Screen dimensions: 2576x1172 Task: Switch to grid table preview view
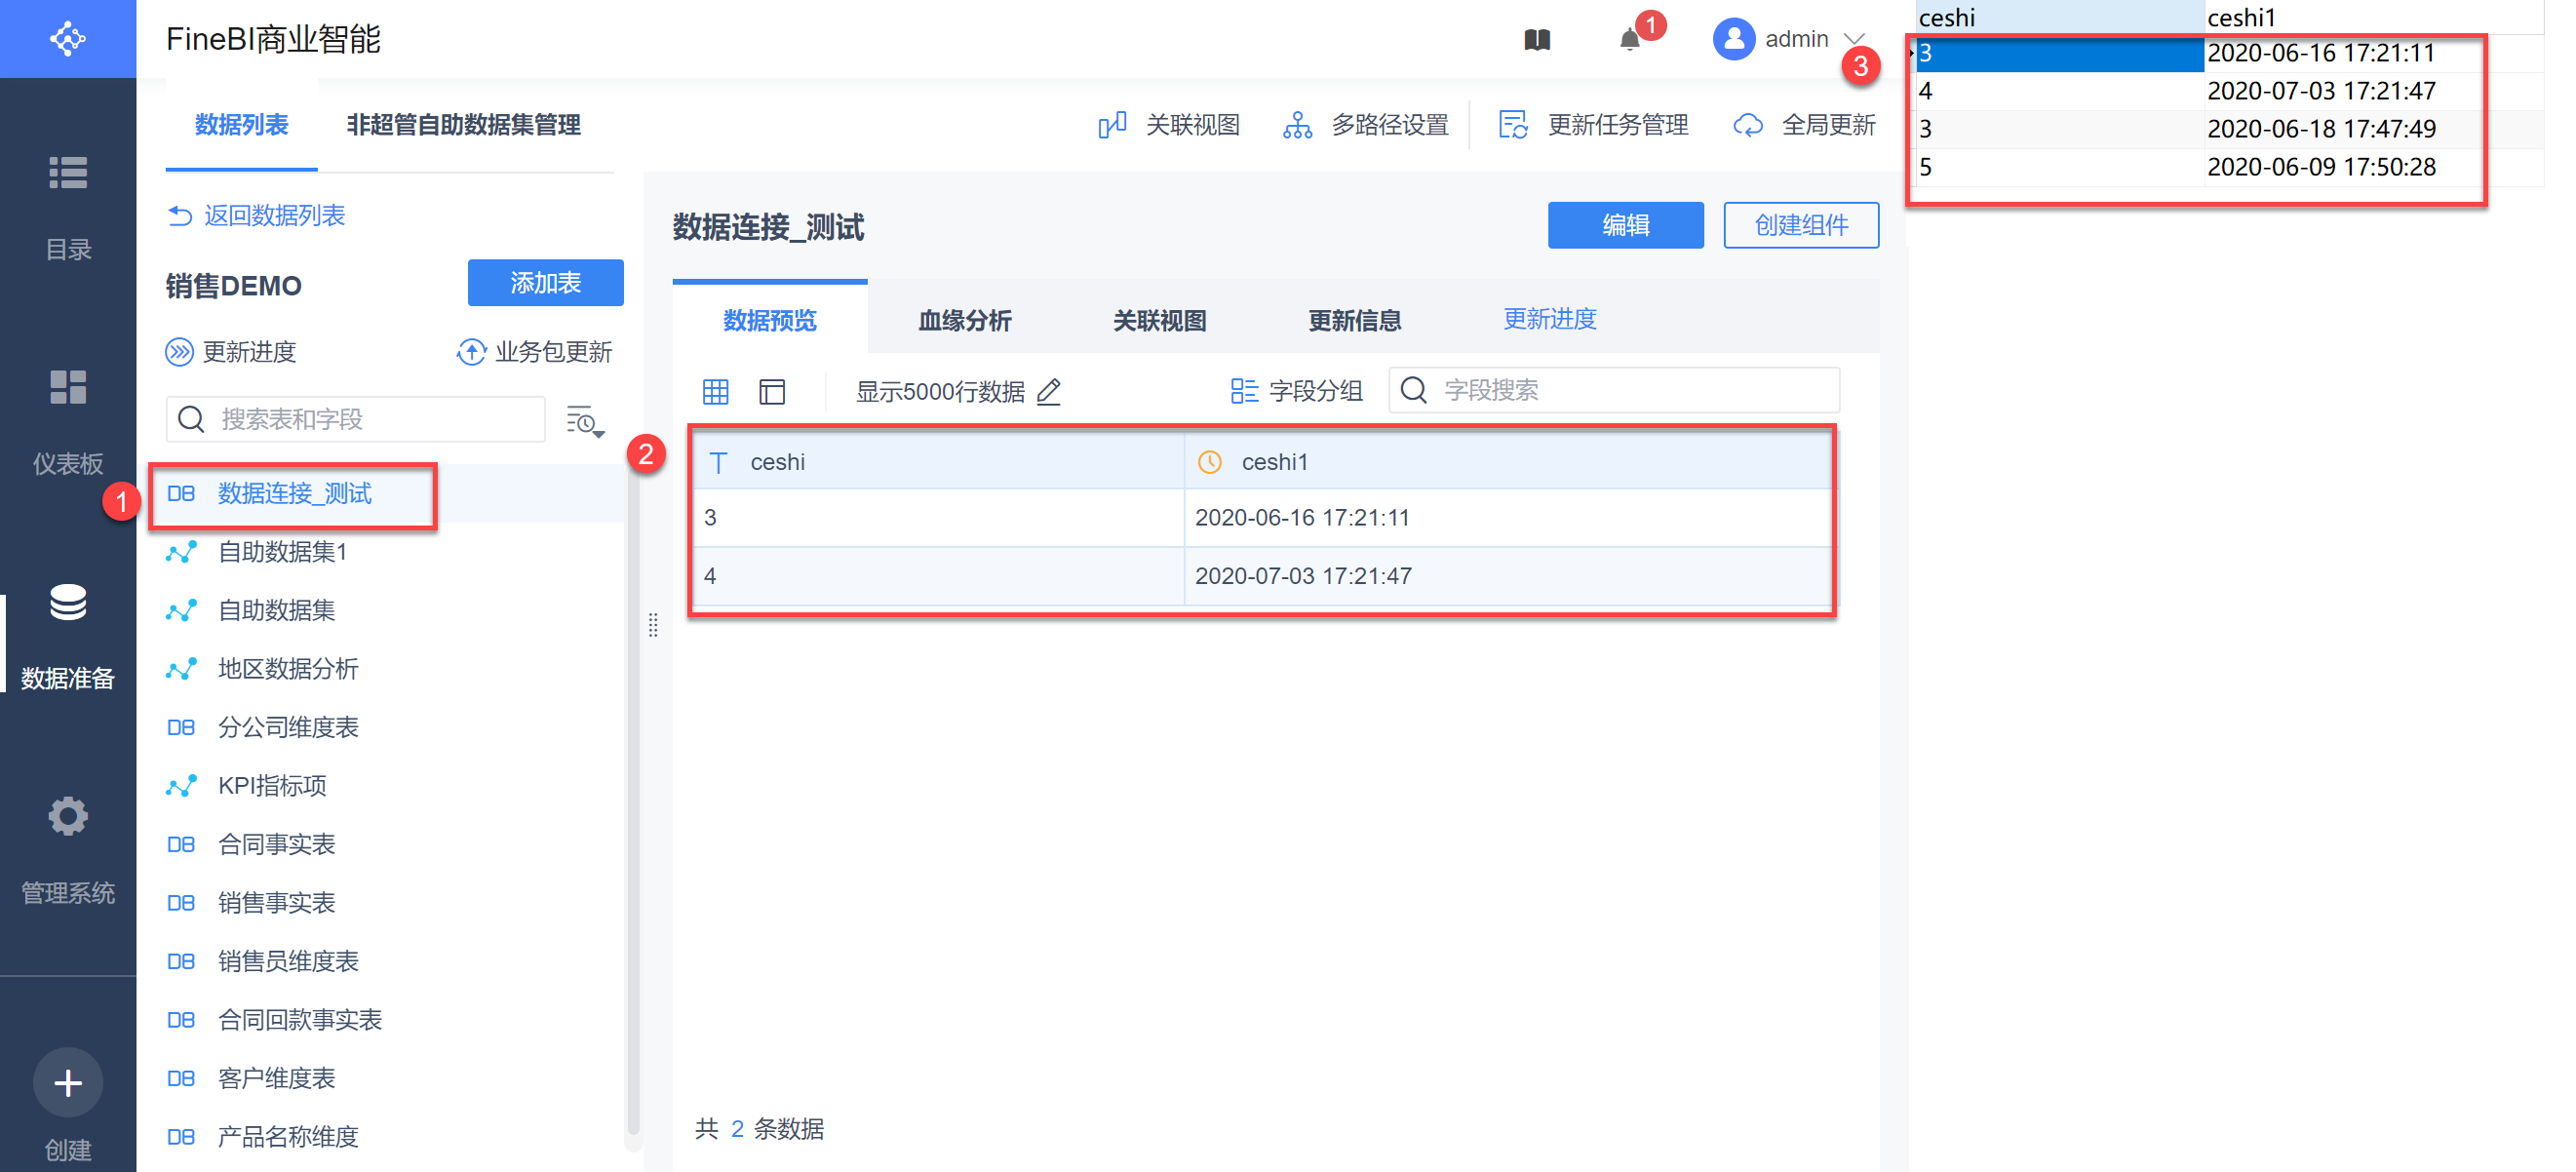point(716,391)
